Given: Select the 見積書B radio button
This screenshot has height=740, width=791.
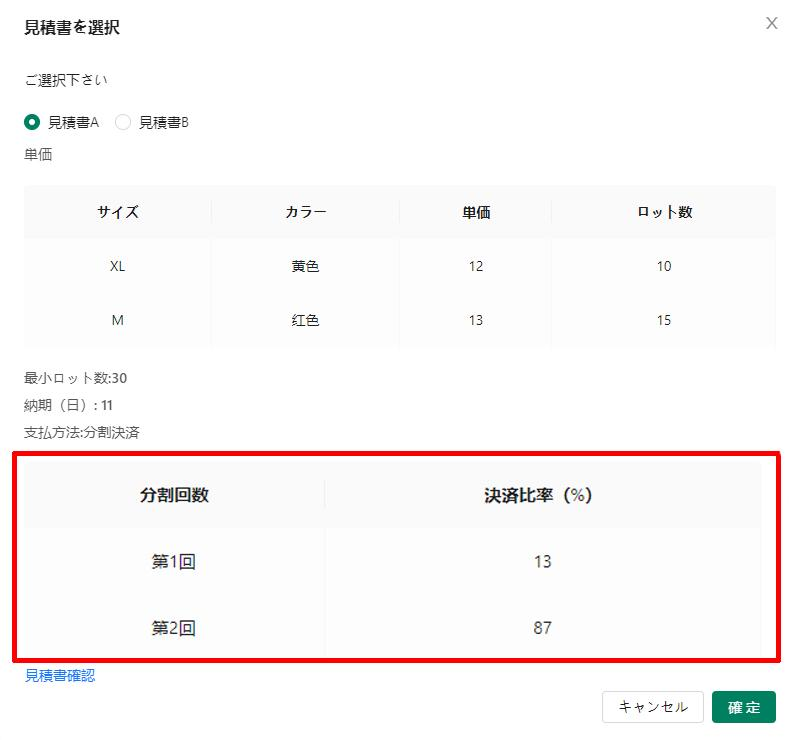Looking at the screenshot, I should 124,122.
